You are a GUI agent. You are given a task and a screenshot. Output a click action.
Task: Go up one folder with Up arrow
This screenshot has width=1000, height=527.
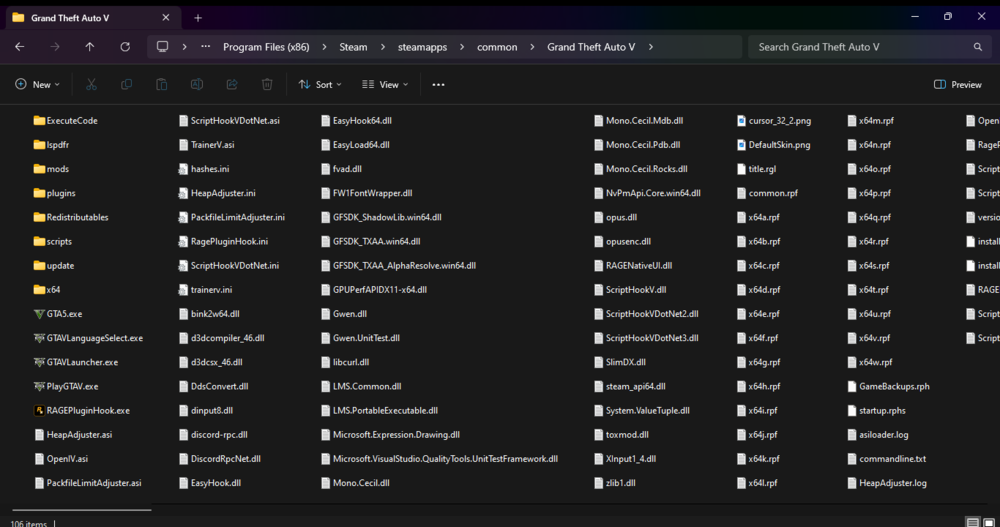[x=90, y=47]
